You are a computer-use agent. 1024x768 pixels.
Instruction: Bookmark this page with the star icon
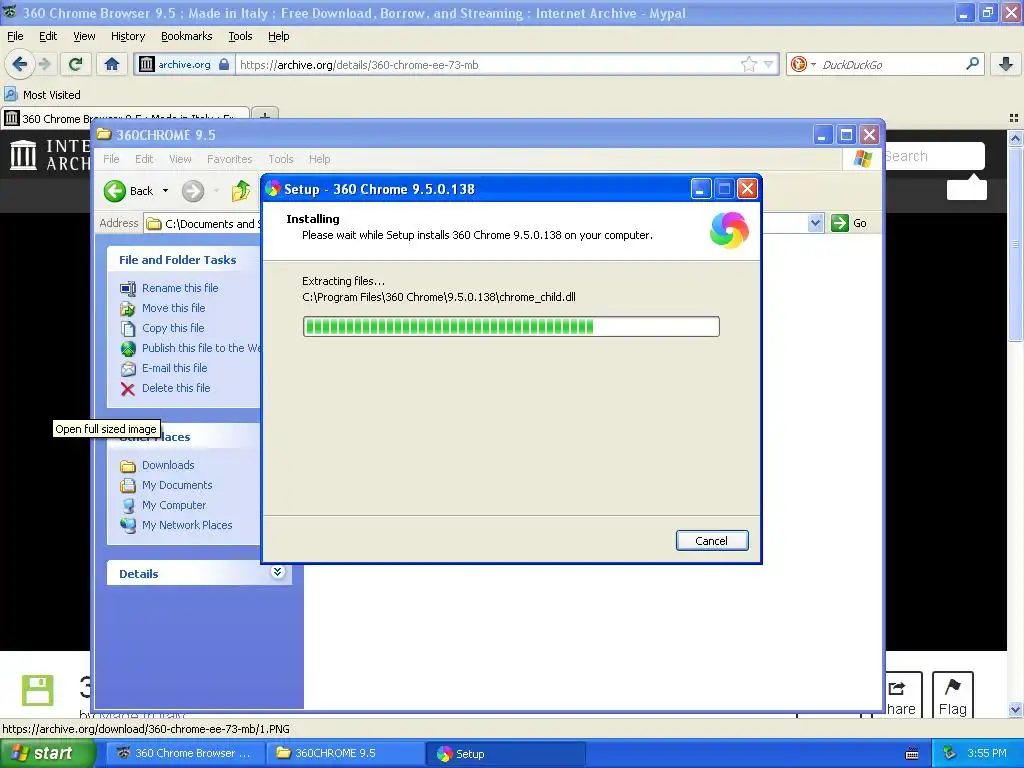tap(748, 64)
